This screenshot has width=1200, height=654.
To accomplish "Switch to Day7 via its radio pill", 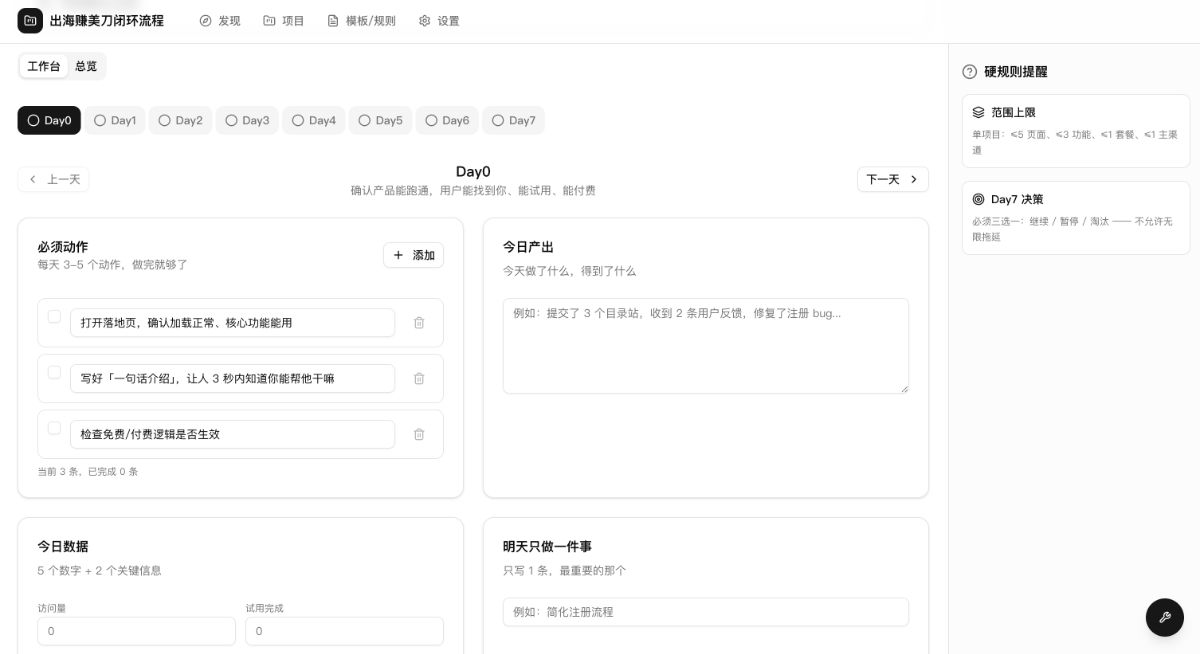I will (513, 119).
